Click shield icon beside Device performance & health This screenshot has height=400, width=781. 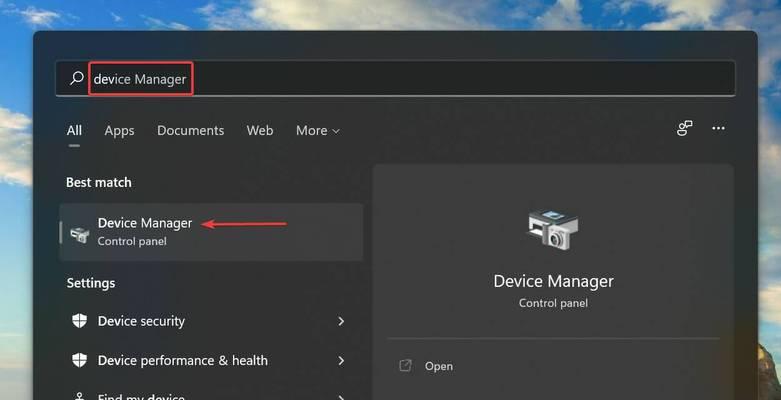(79, 360)
